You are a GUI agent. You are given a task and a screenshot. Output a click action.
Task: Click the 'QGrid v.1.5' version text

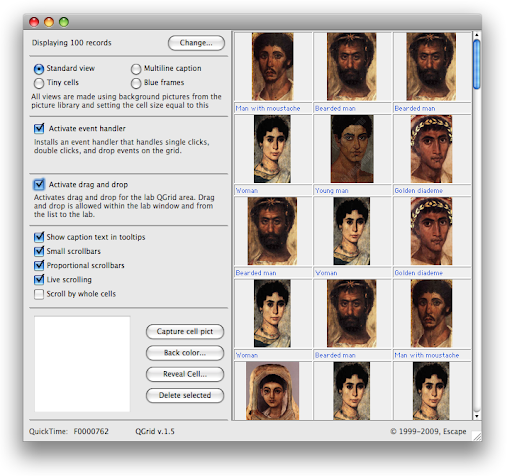coord(155,431)
